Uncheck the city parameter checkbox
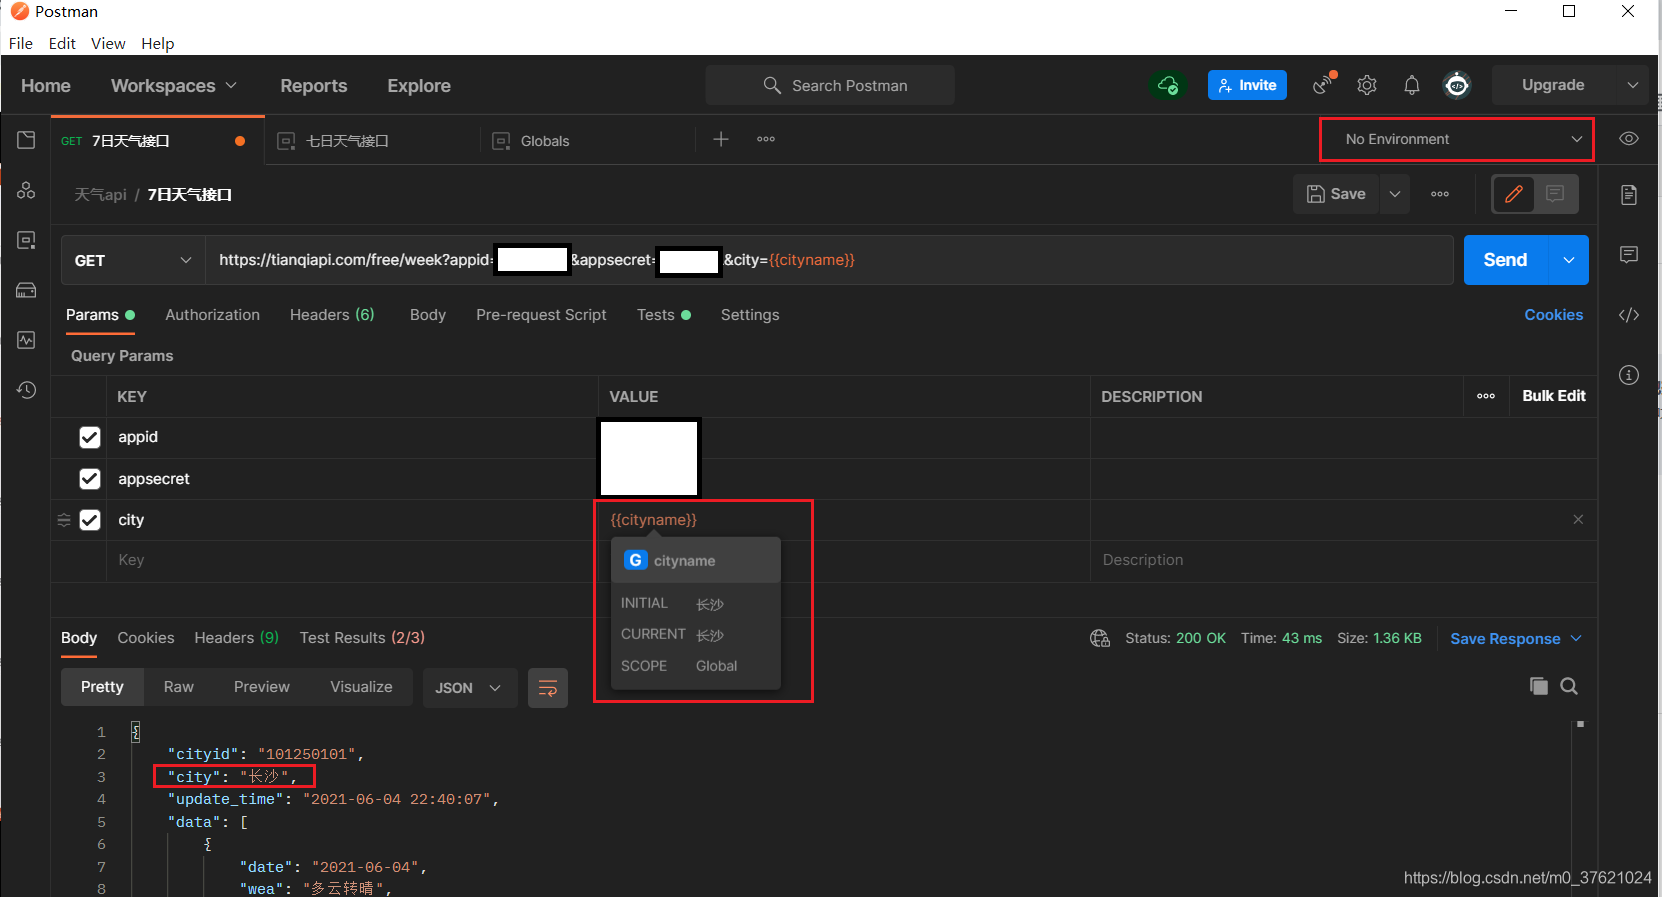Viewport: 1662px width, 897px height. (x=90, y=520)
